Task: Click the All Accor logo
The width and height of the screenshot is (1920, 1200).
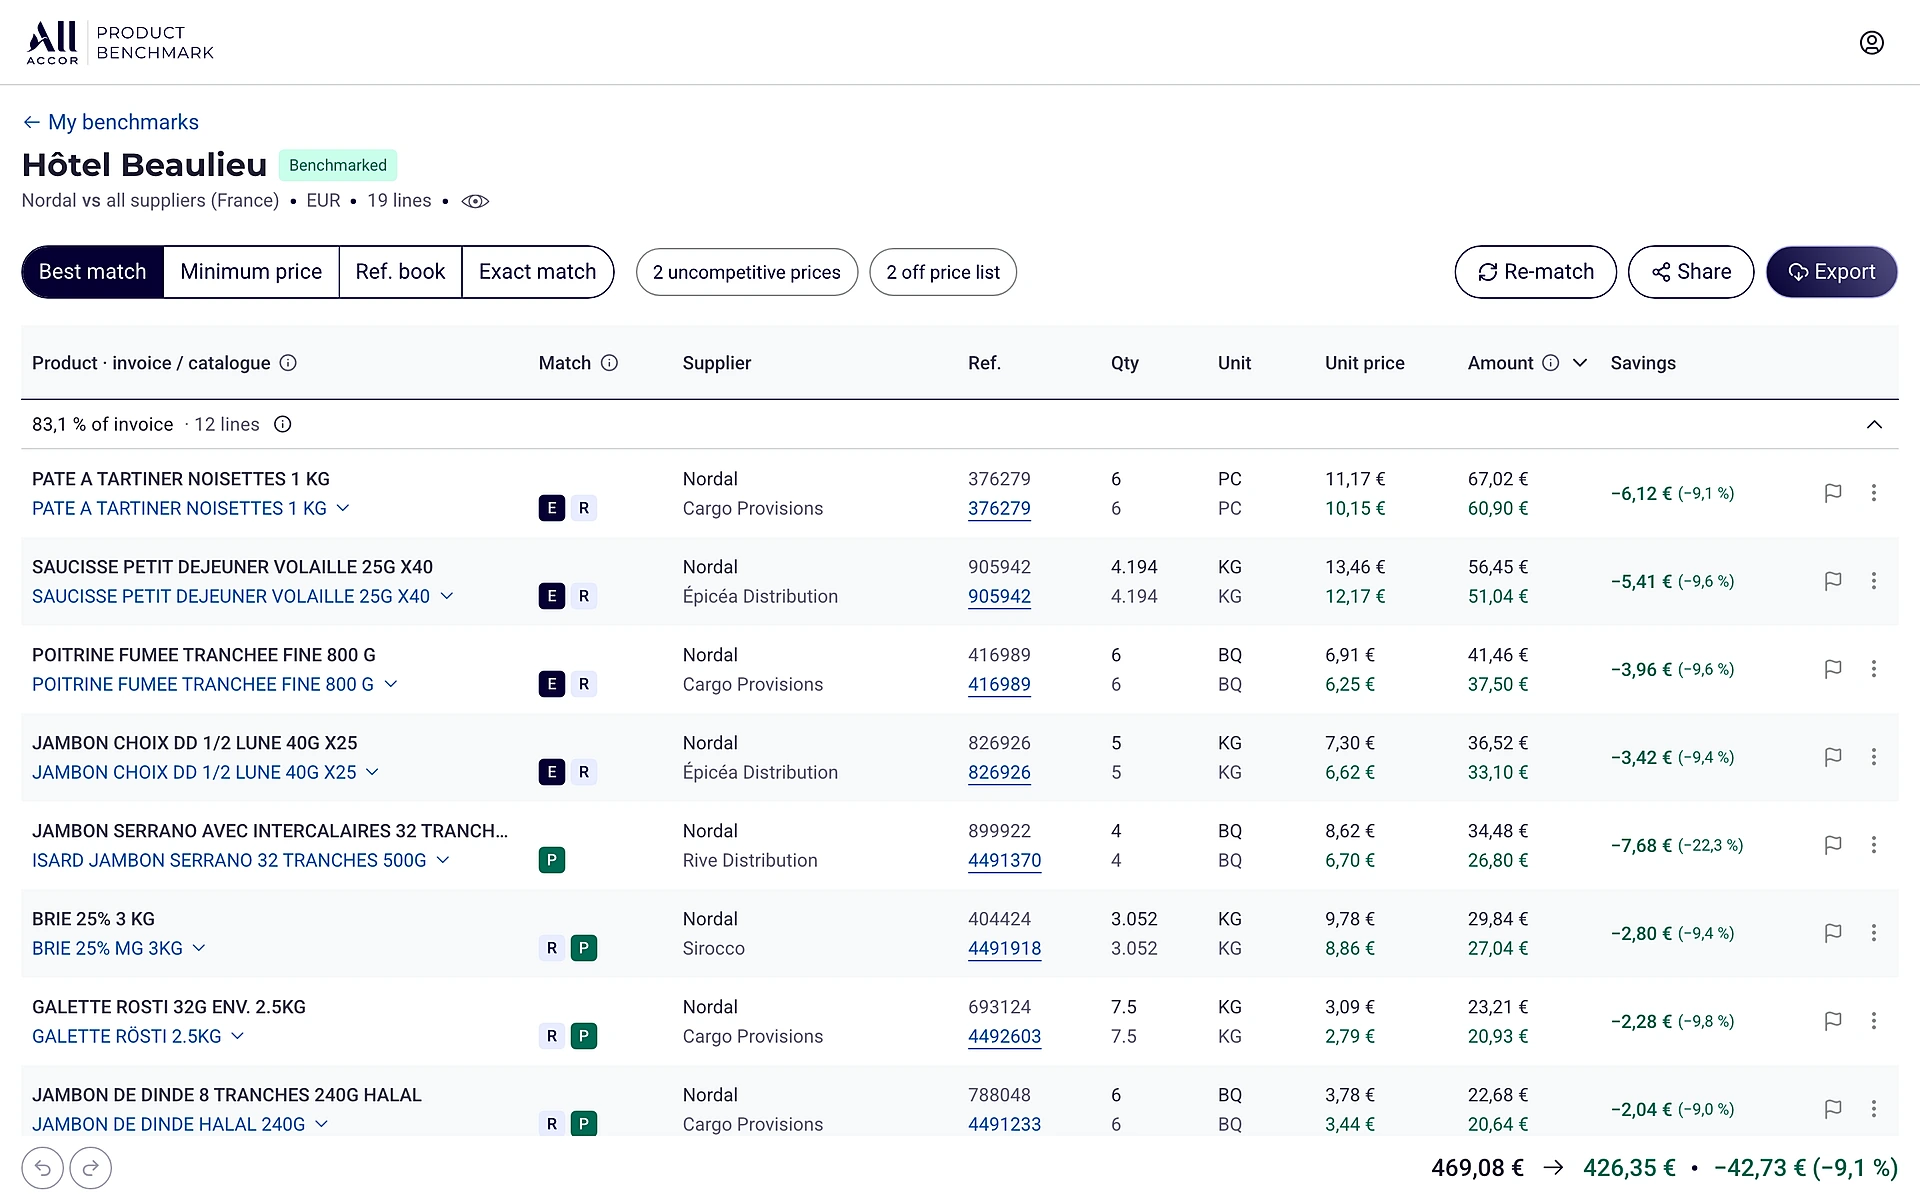Action: pyautogui.click(x=52, y=43)
